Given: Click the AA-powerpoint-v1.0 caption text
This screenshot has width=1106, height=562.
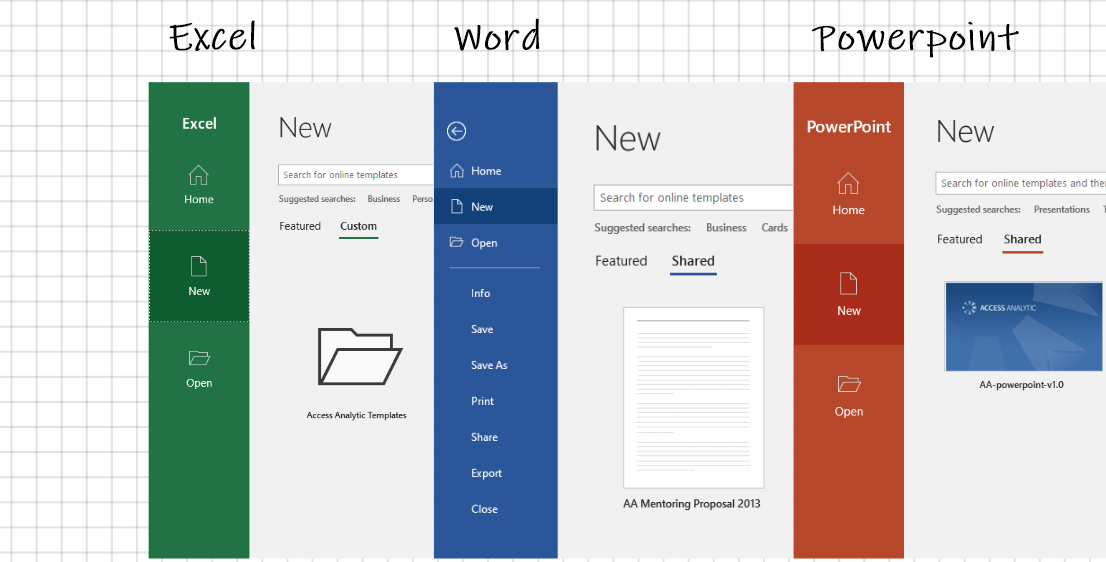Looking at the screenshot, I should click(1021, 385).
